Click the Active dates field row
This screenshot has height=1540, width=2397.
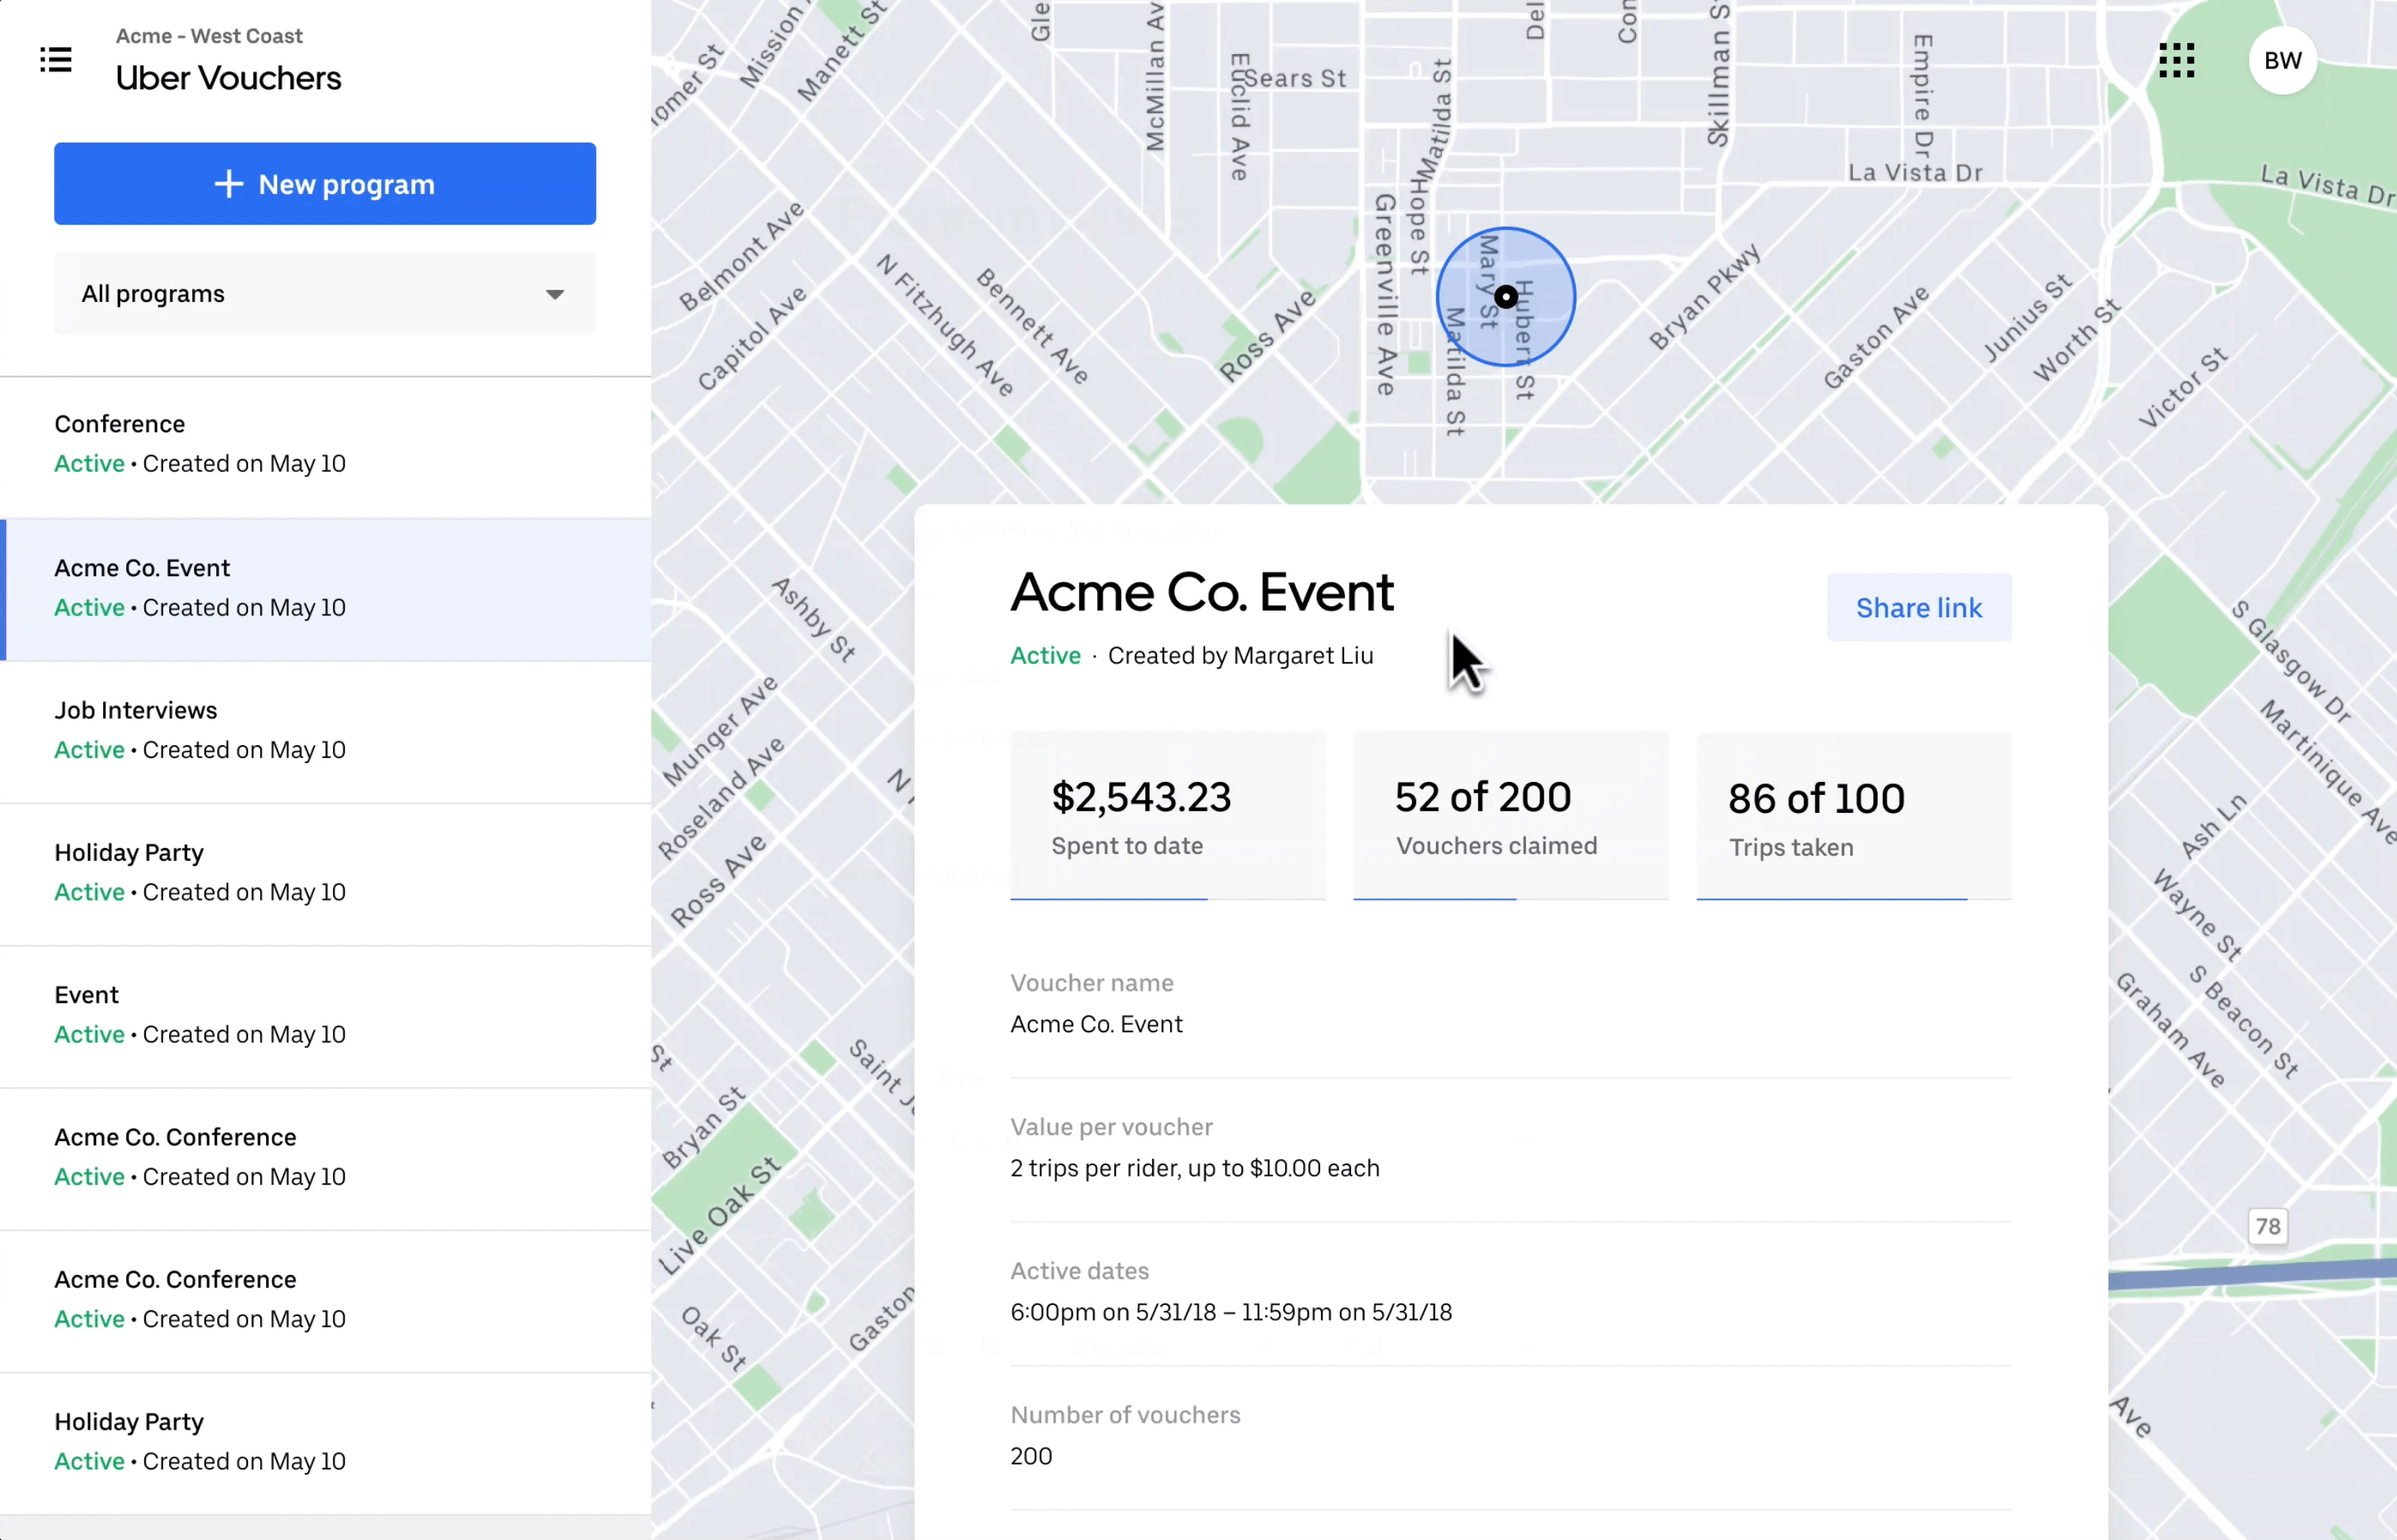(x=1510, y=1292)
